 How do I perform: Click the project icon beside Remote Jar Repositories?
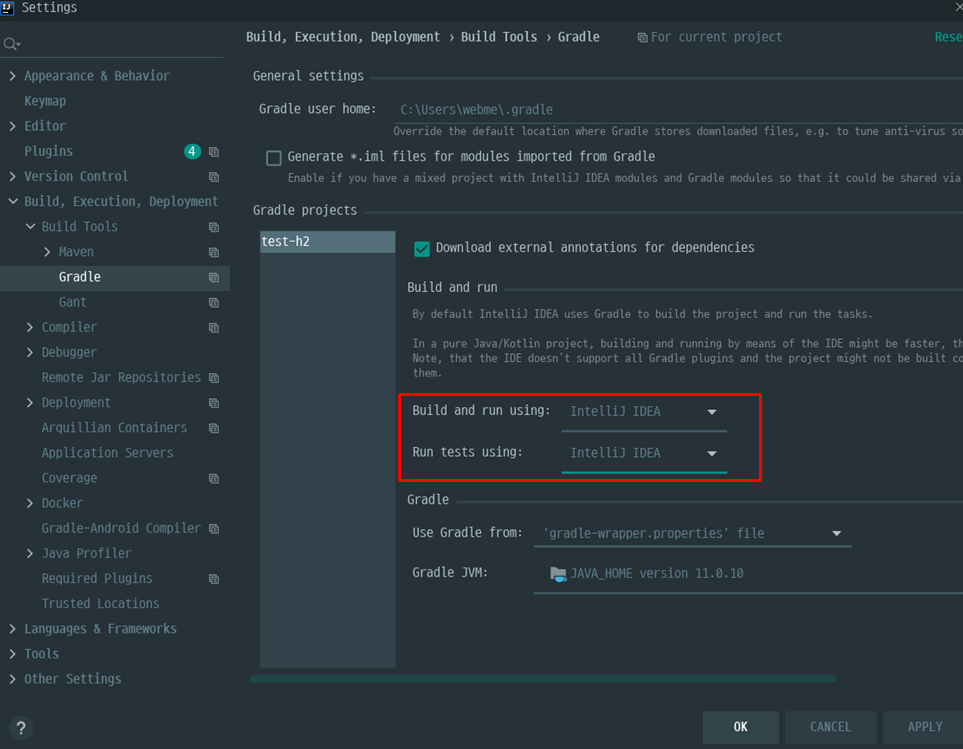(x=214, y=378)
